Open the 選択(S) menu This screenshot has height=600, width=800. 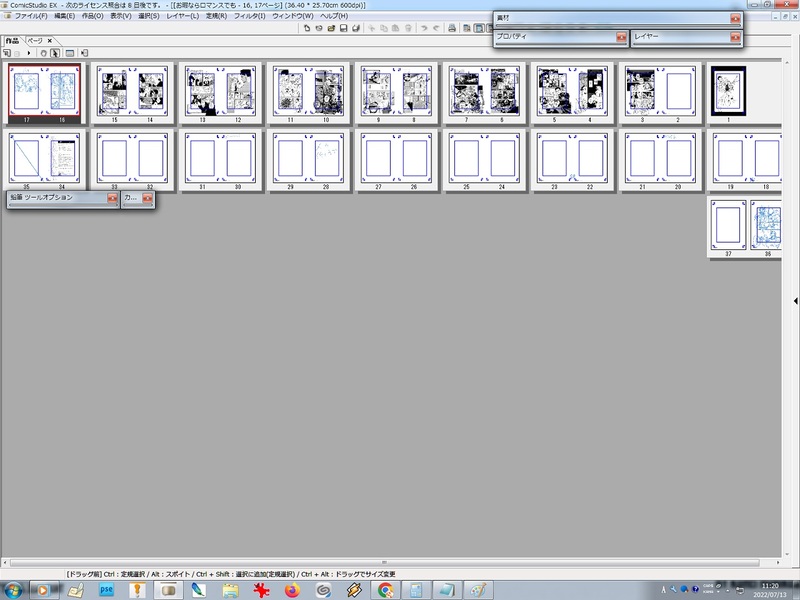148,16
